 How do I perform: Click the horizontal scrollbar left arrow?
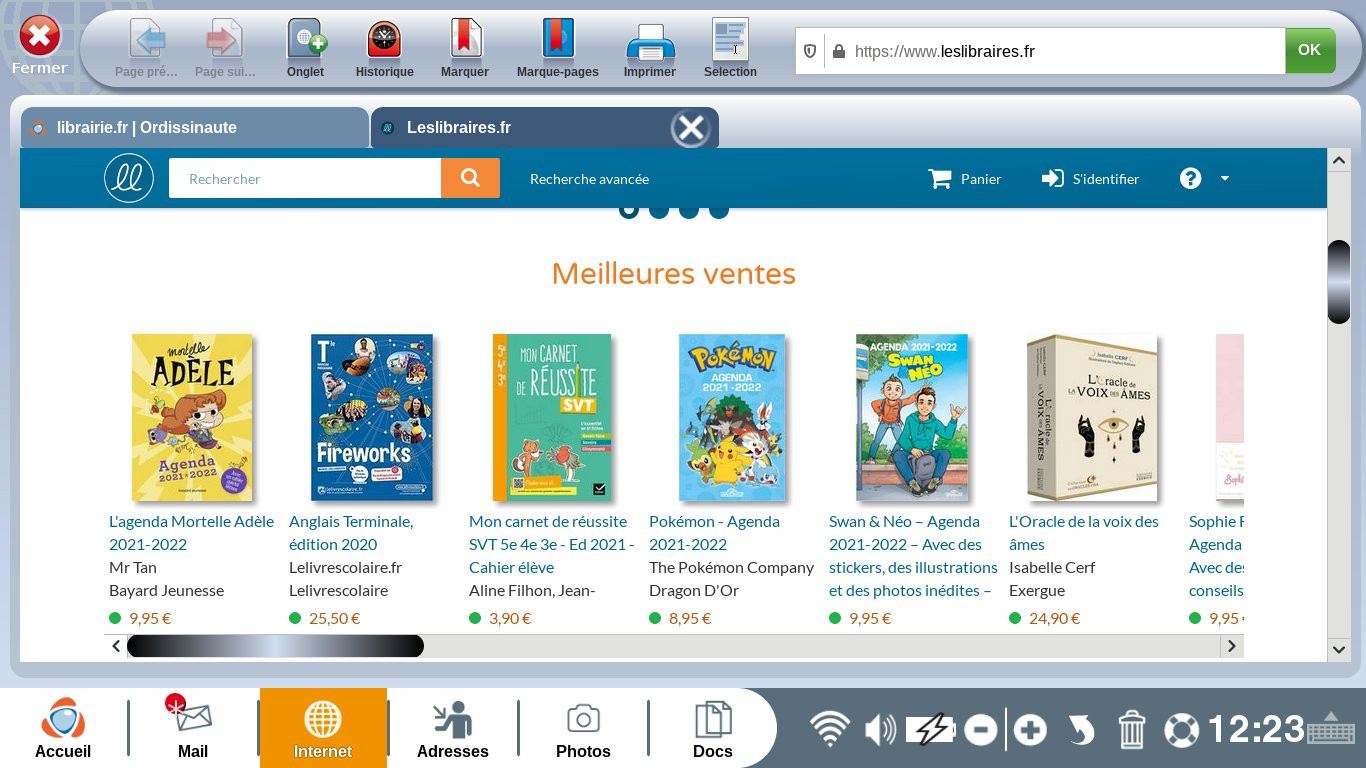(116, 646)
